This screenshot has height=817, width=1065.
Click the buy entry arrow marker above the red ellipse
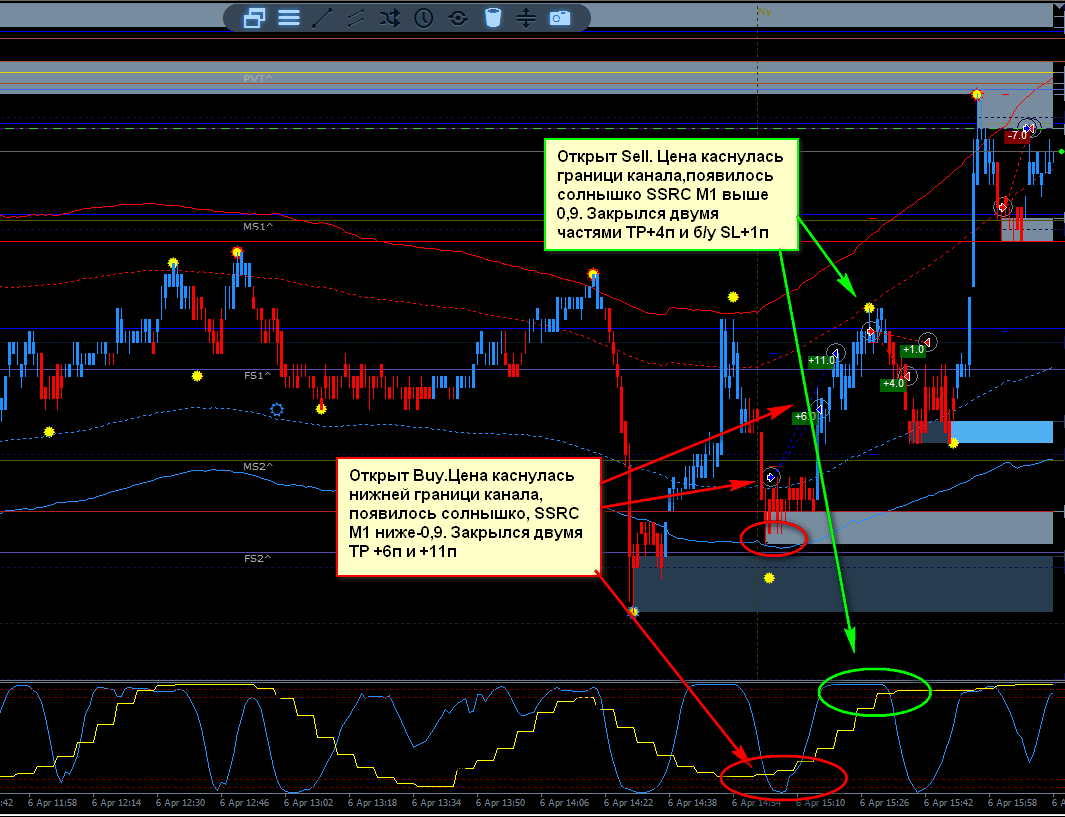tap(771, 477)
